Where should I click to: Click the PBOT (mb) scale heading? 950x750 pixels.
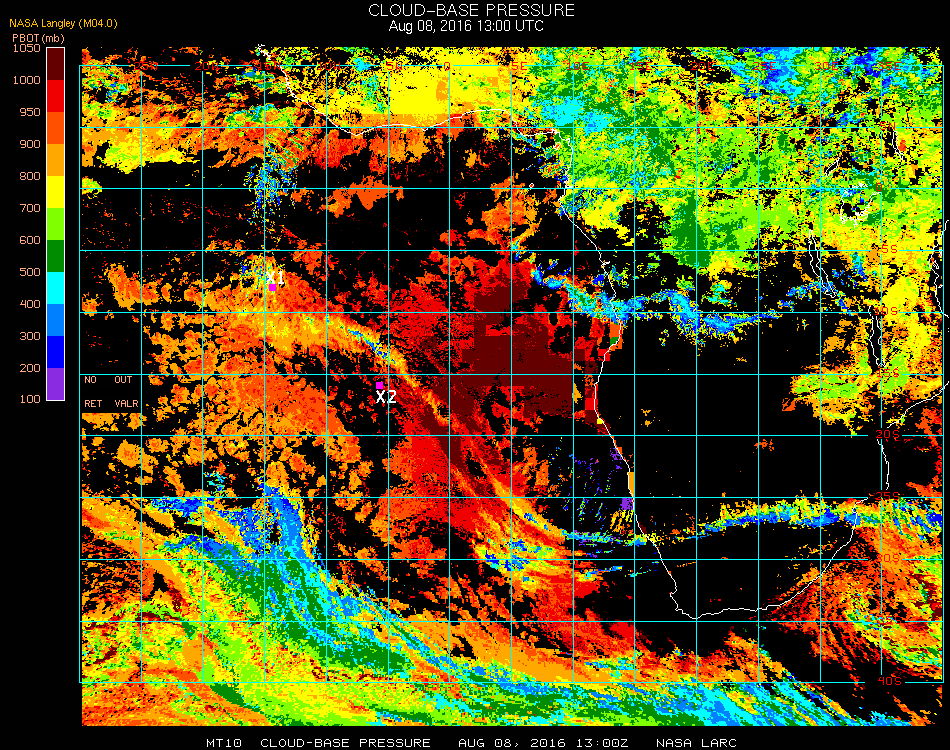38,38
